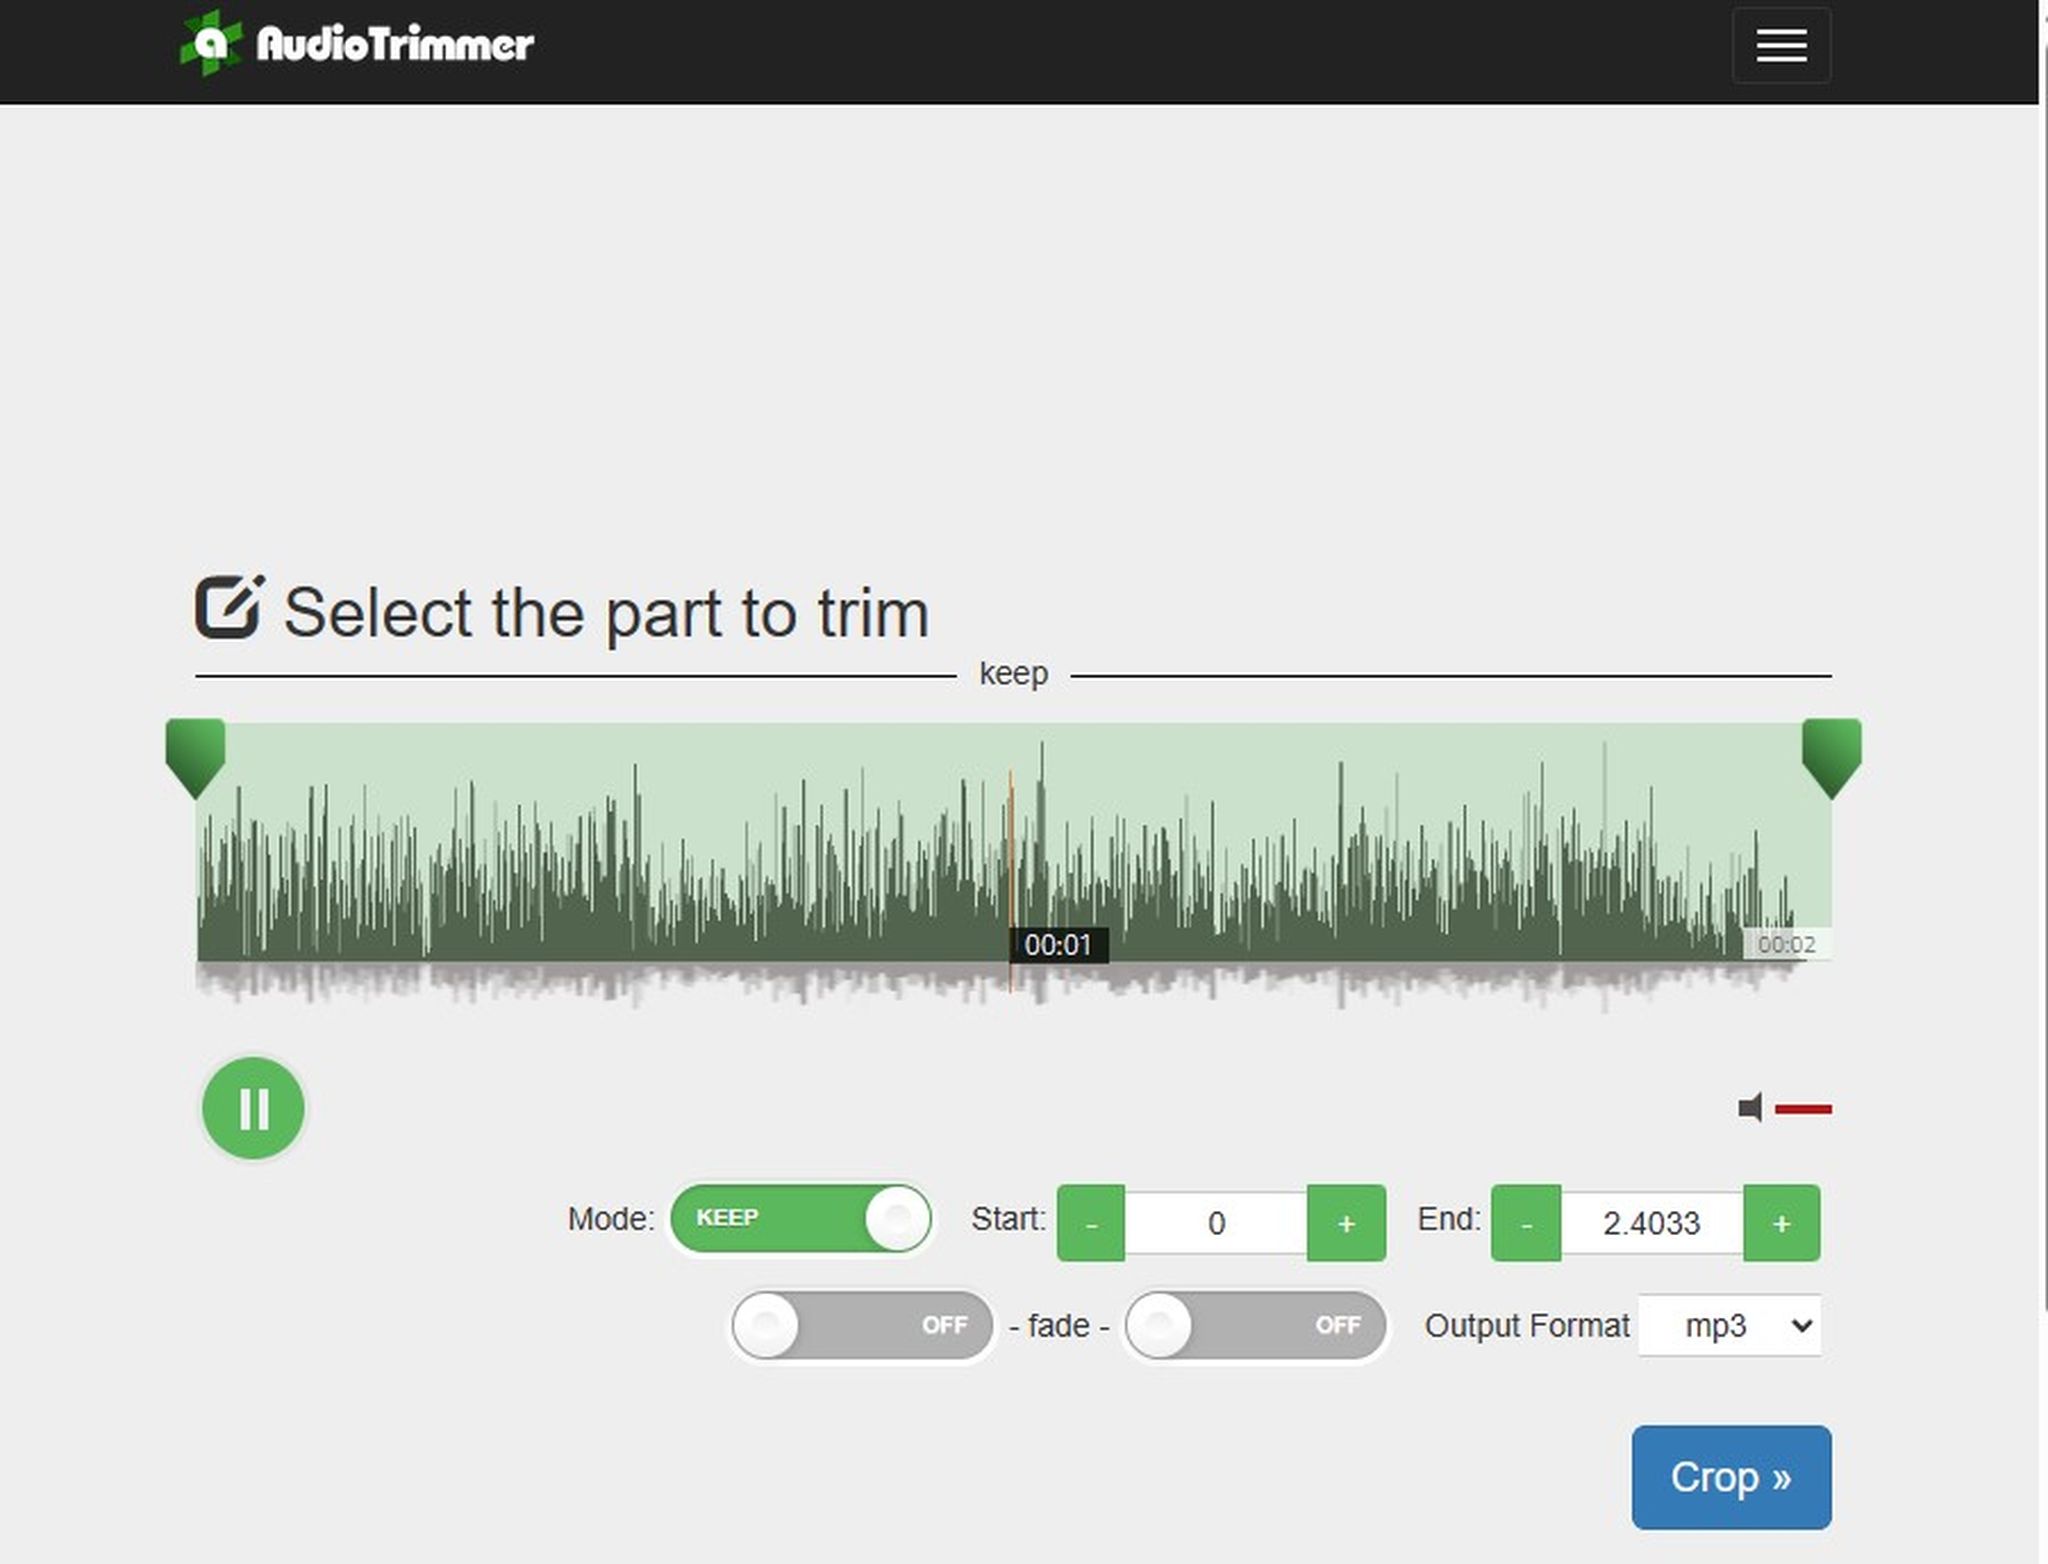
Task: Open the Output Format dropdown
Action: 1729,1326
